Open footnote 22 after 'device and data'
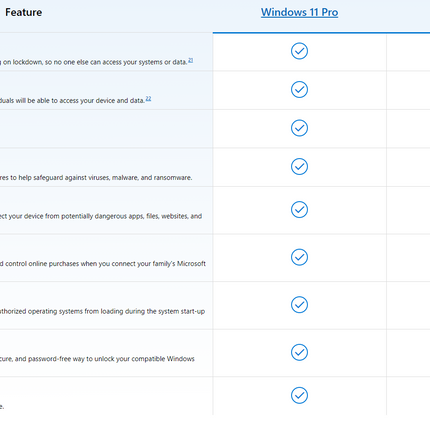The image size is (430, 430). point(148,99)
